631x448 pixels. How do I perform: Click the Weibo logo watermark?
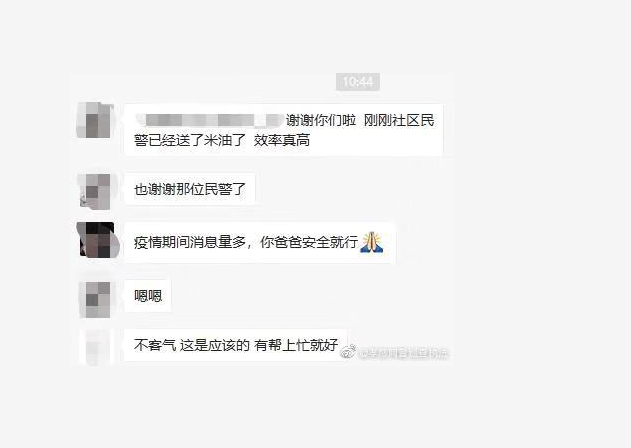point(348,351)
